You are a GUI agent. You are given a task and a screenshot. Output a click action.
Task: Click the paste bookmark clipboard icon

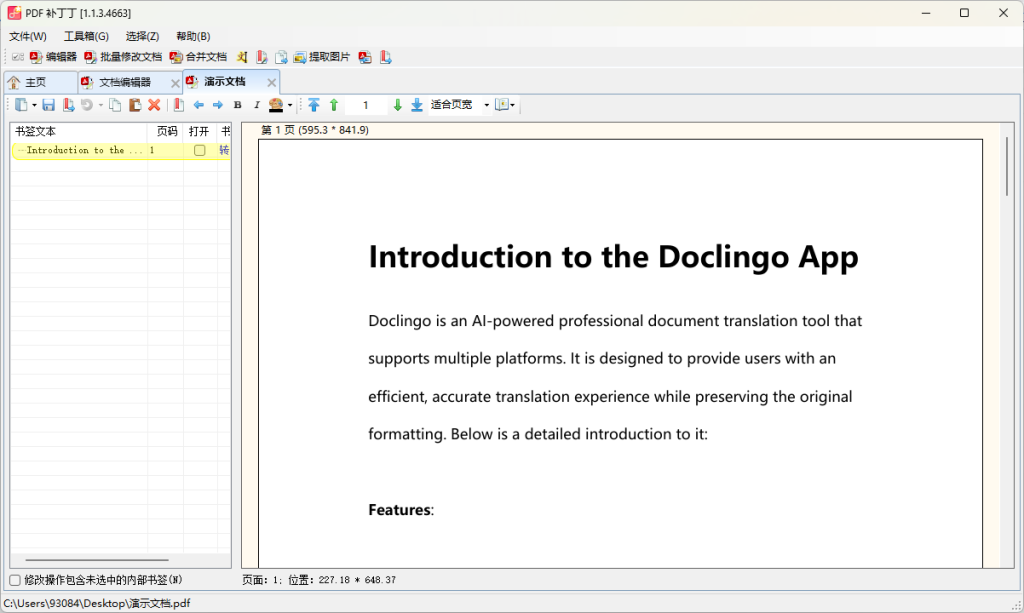coord(134,105)
